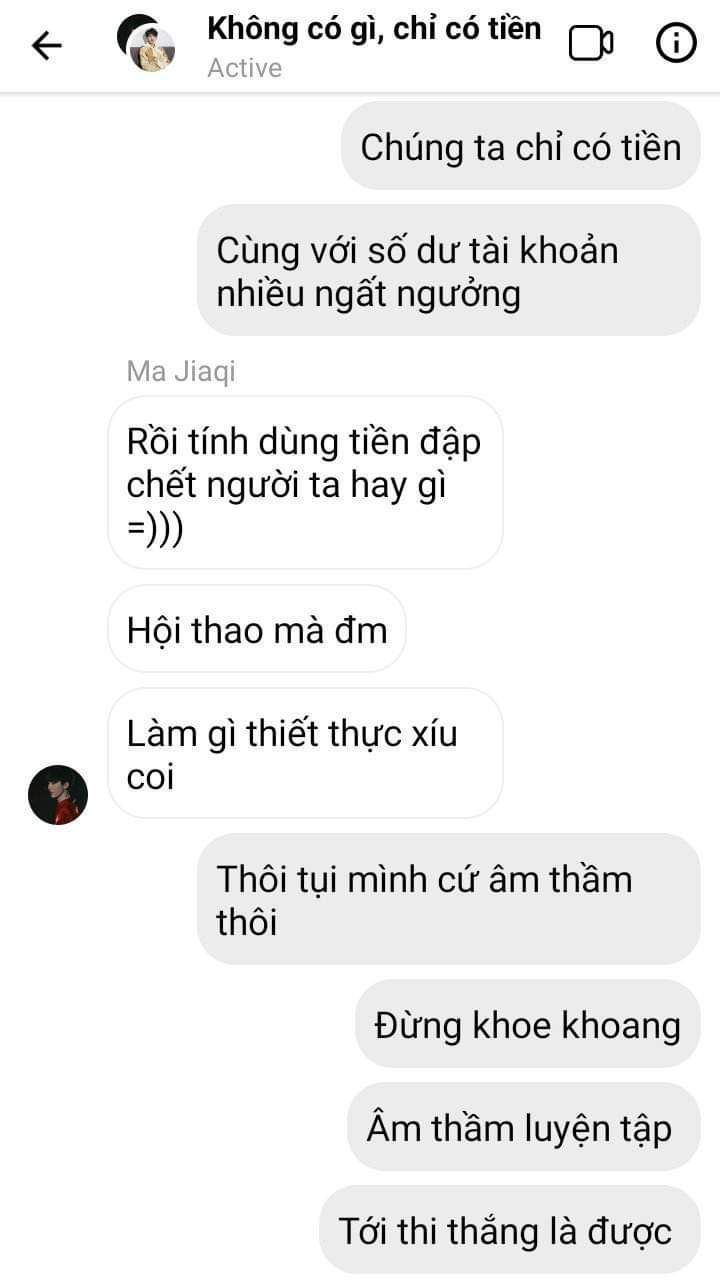Tap the group chat avatar in the header
Viewport: 720px width, 1285px height.
click(x=146, y=44)
